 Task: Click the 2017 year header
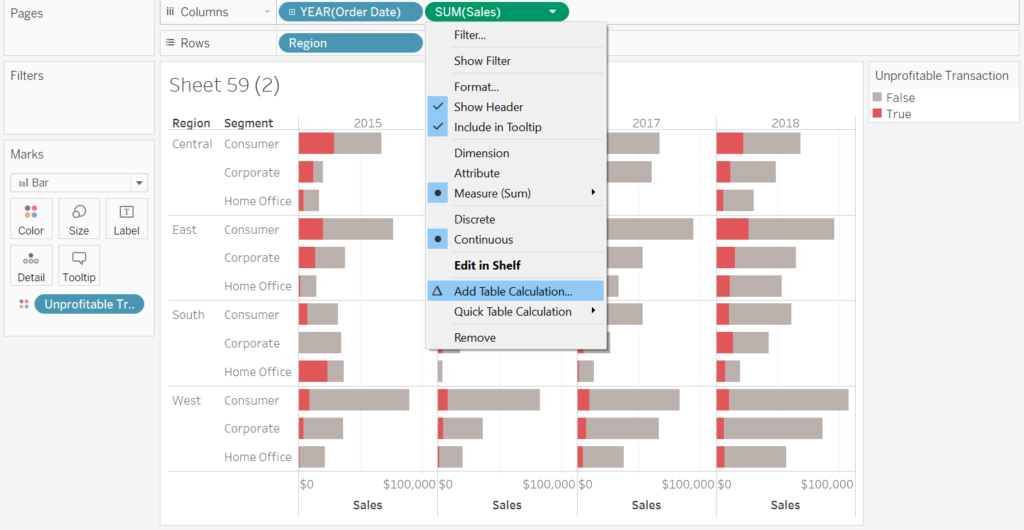pyautogui.click(x=646, y=123)
